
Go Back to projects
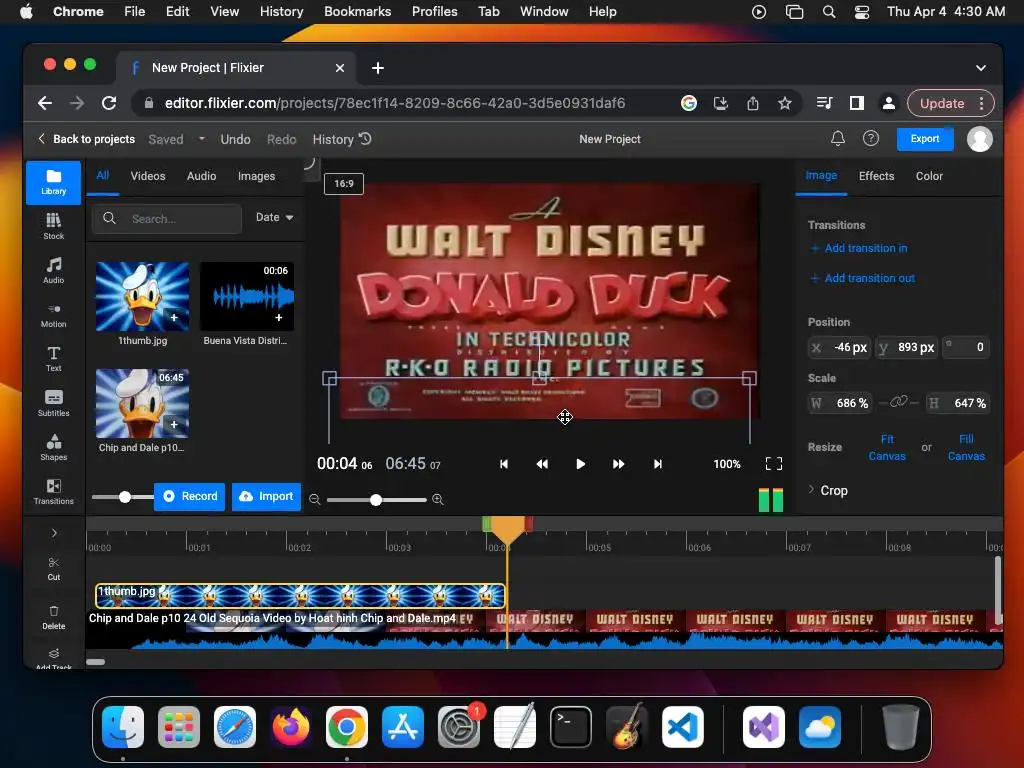click(86, 138)
